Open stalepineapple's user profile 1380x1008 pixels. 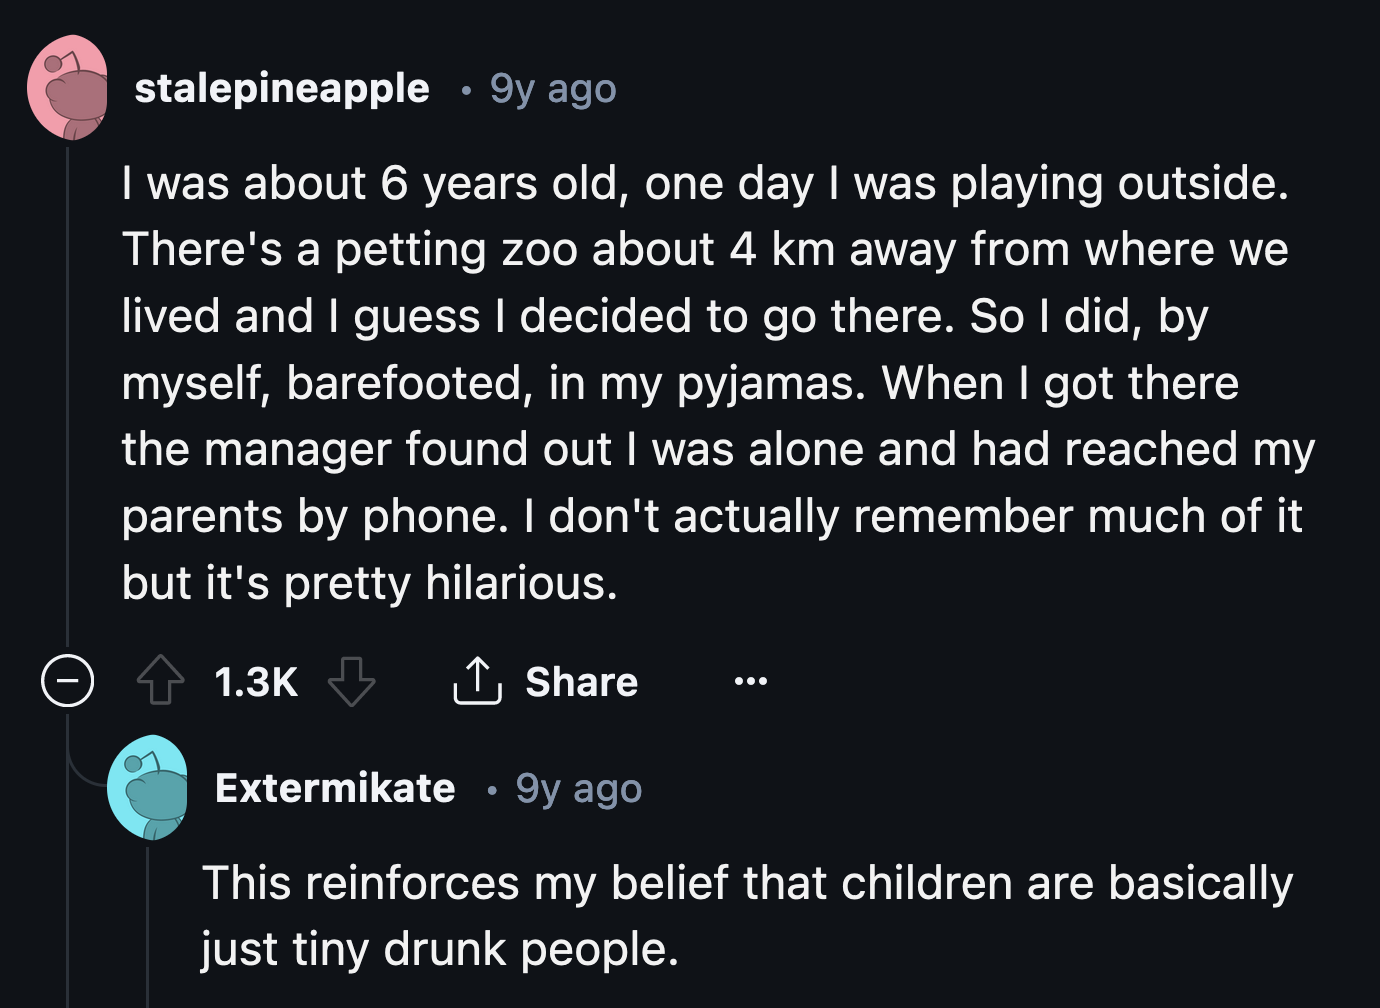click(x=282, y=88)
